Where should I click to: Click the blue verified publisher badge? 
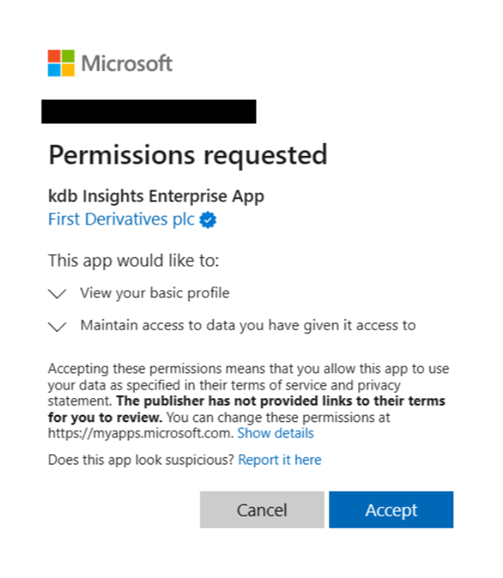coord(208,220)
